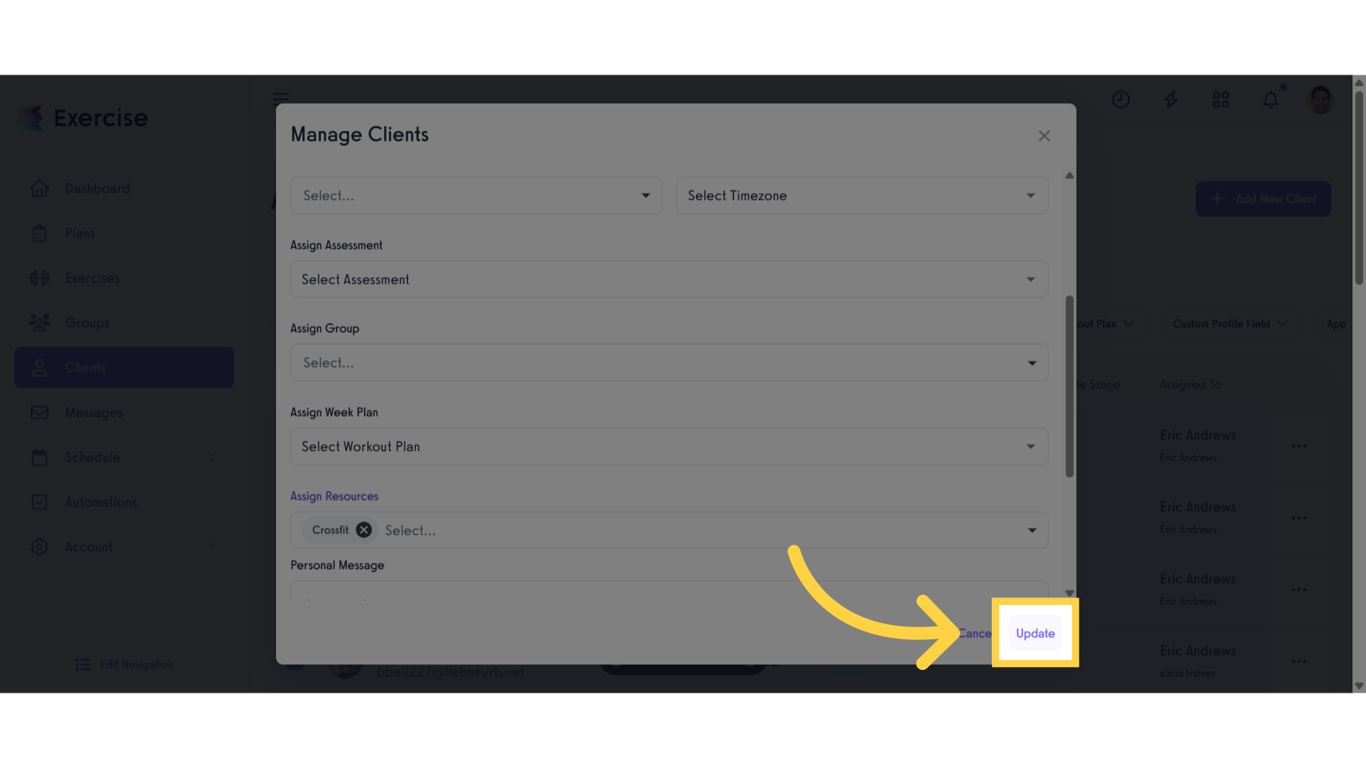The width and height of the screenshot is (1366, 768).
Task: Click the dialog's vertical scrollbar
Action: coord(1069,386)
